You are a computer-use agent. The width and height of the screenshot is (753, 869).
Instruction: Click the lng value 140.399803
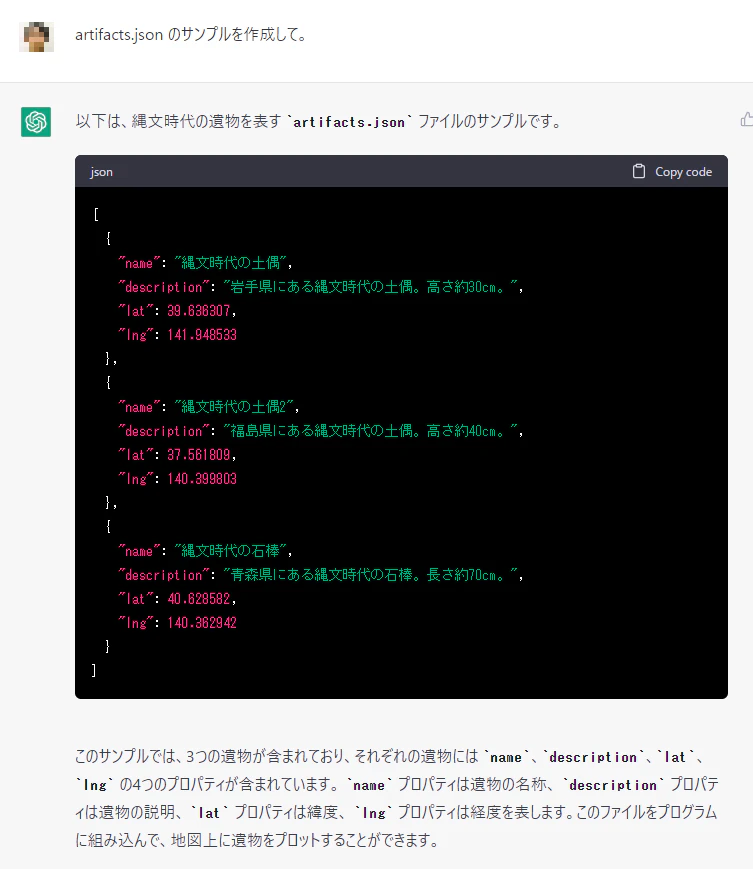(202, 479)
